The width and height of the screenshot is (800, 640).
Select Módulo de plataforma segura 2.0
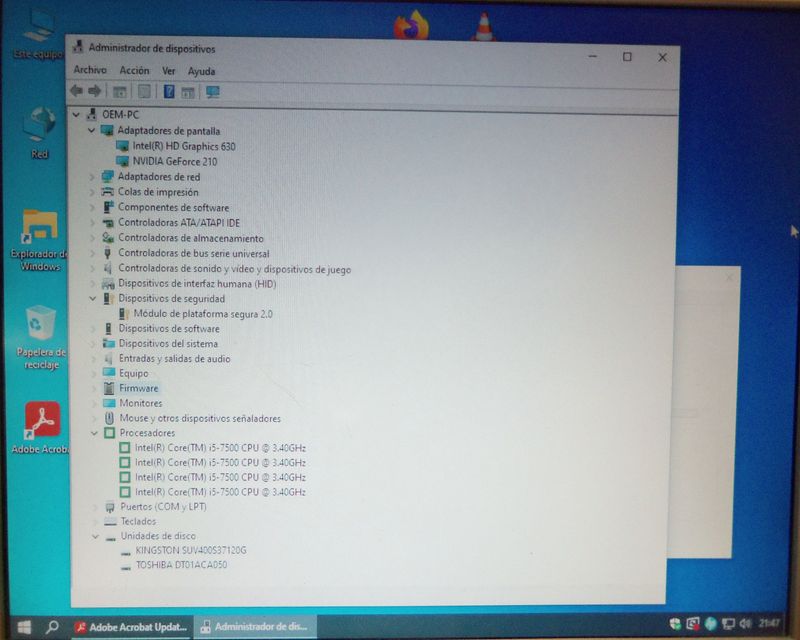(203, 314)
